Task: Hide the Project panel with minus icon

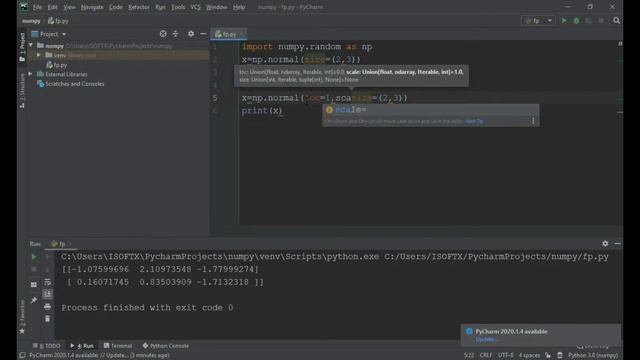Action: [x=203, y=34]
